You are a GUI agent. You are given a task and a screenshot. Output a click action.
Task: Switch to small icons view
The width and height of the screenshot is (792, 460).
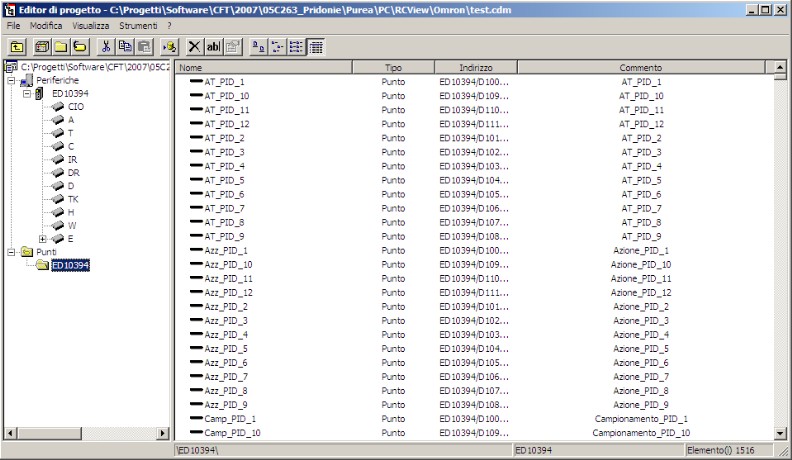point(277,47)
